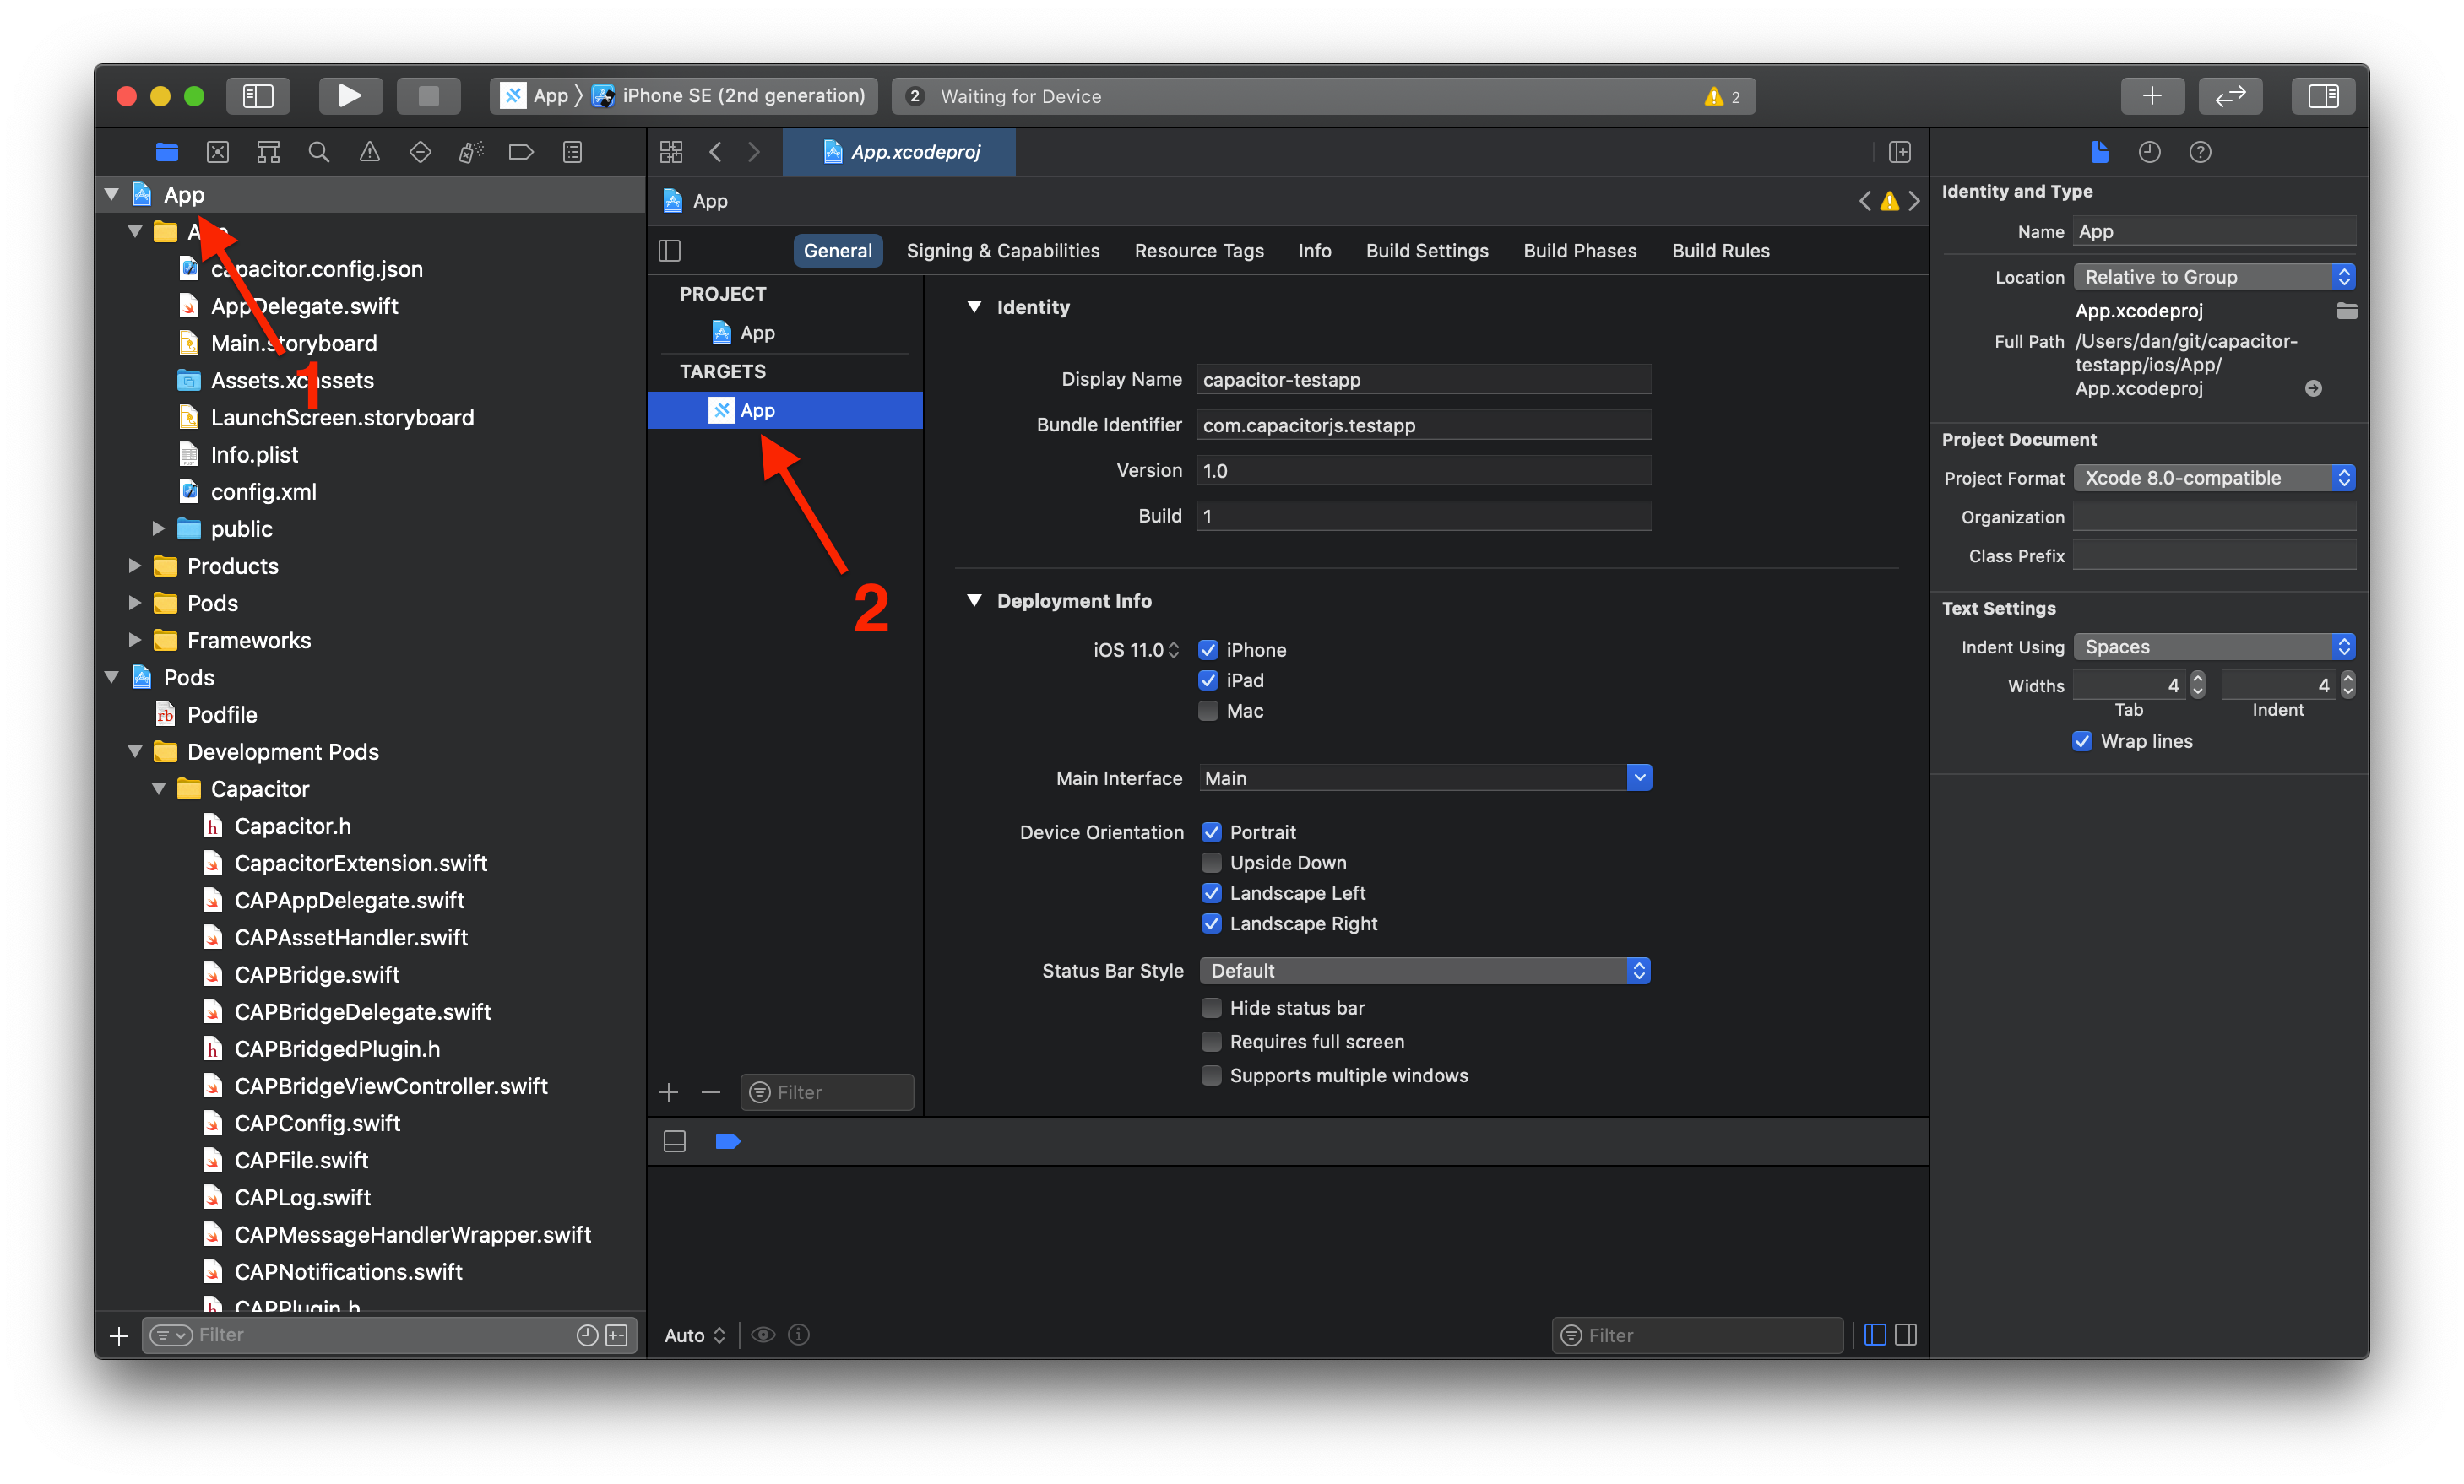The image size is (2464, 1484).
Task: Edit the Display Name field
Action: tap(1421, 379)
